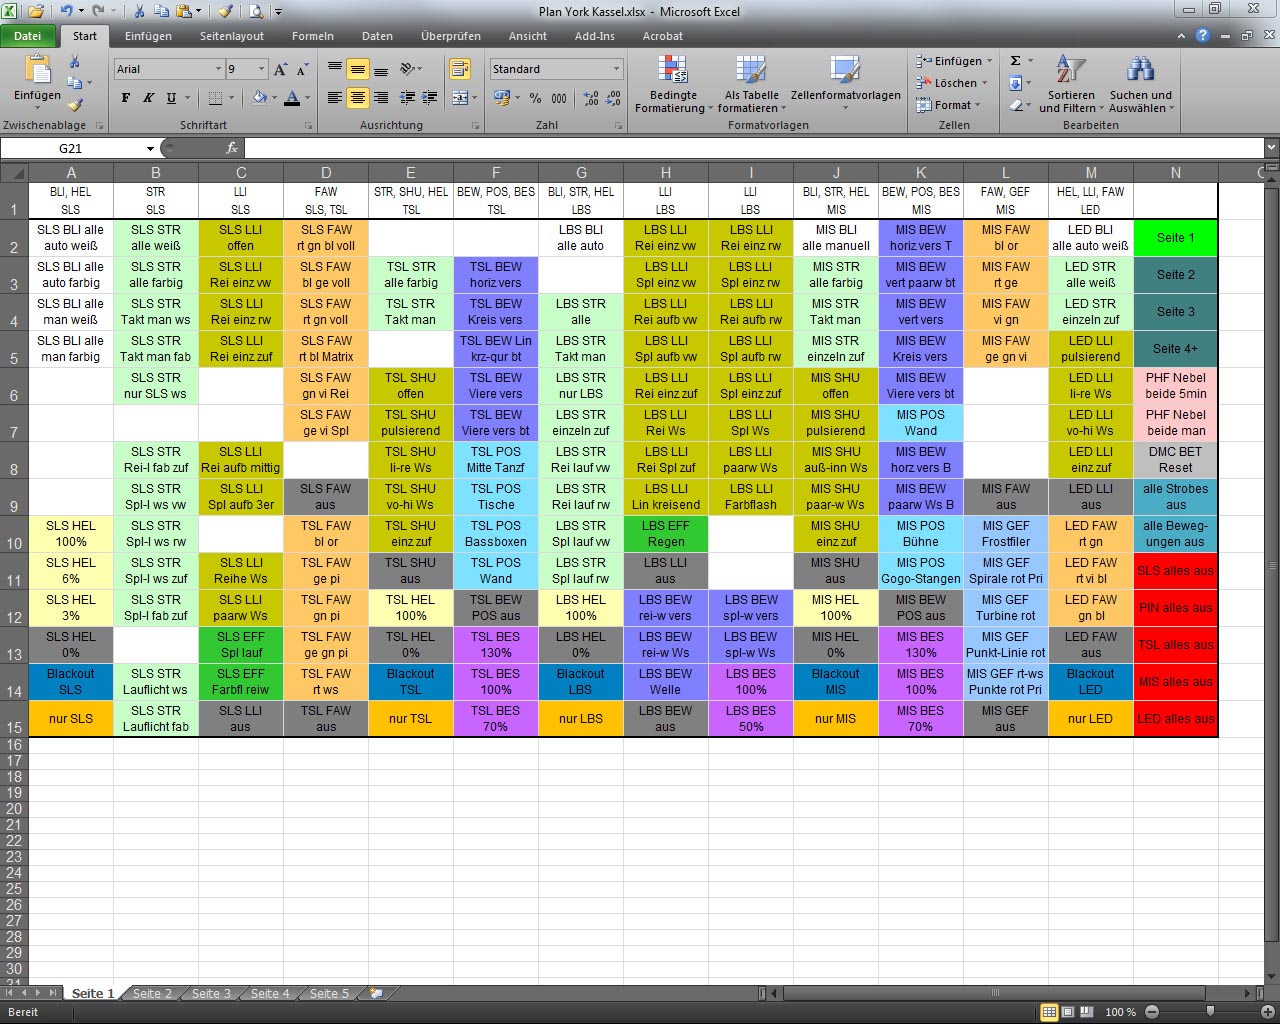The width and height of the screenshot is (1280, 1024).
Task: Click the Einfügen paste button
Action: (37, 80)
